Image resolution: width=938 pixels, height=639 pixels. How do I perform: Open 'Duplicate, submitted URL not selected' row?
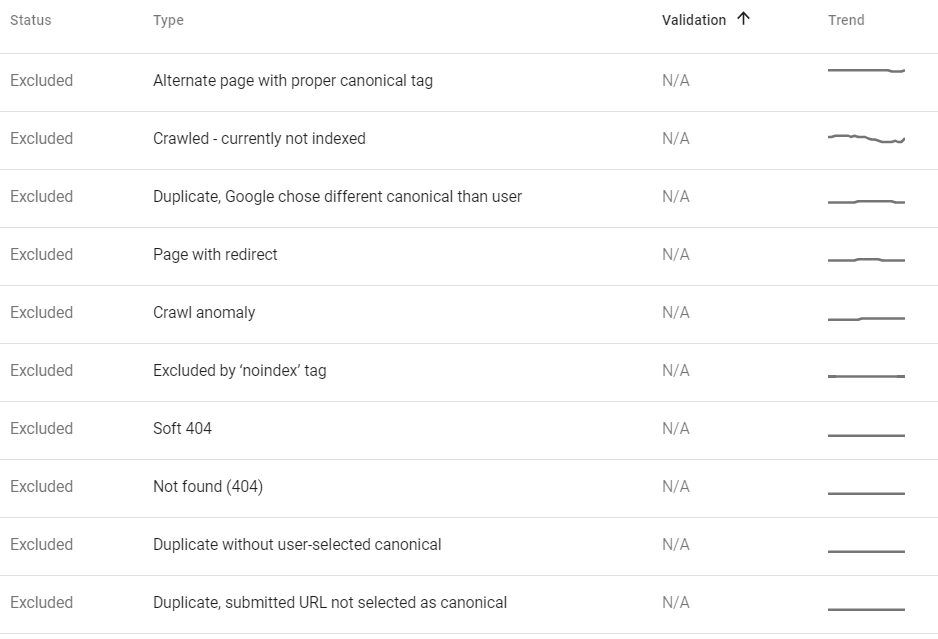click(x=330, y=603)
